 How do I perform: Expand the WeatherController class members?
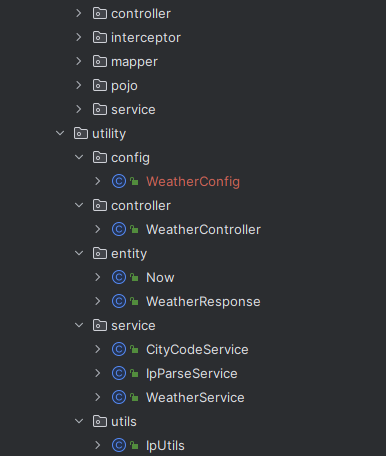[98, 229]
